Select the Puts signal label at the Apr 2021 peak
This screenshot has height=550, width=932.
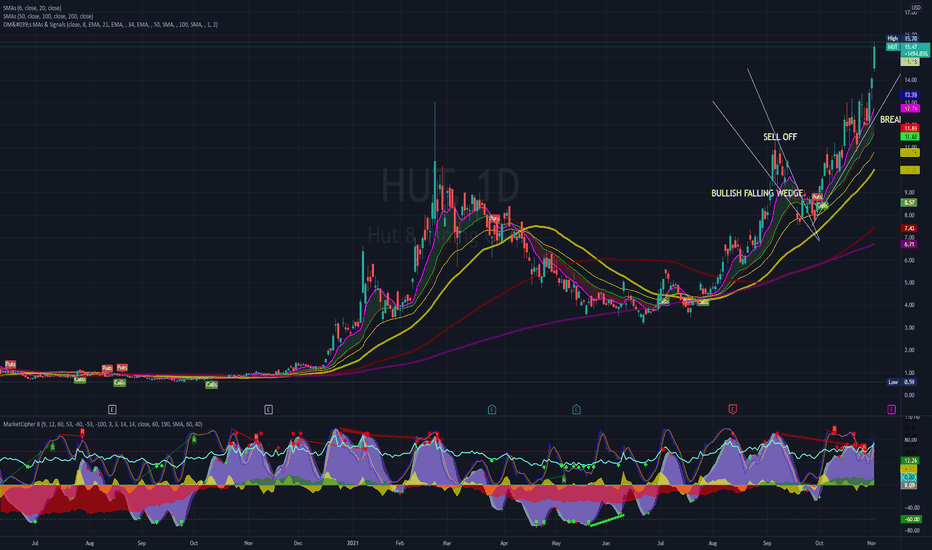494,219
